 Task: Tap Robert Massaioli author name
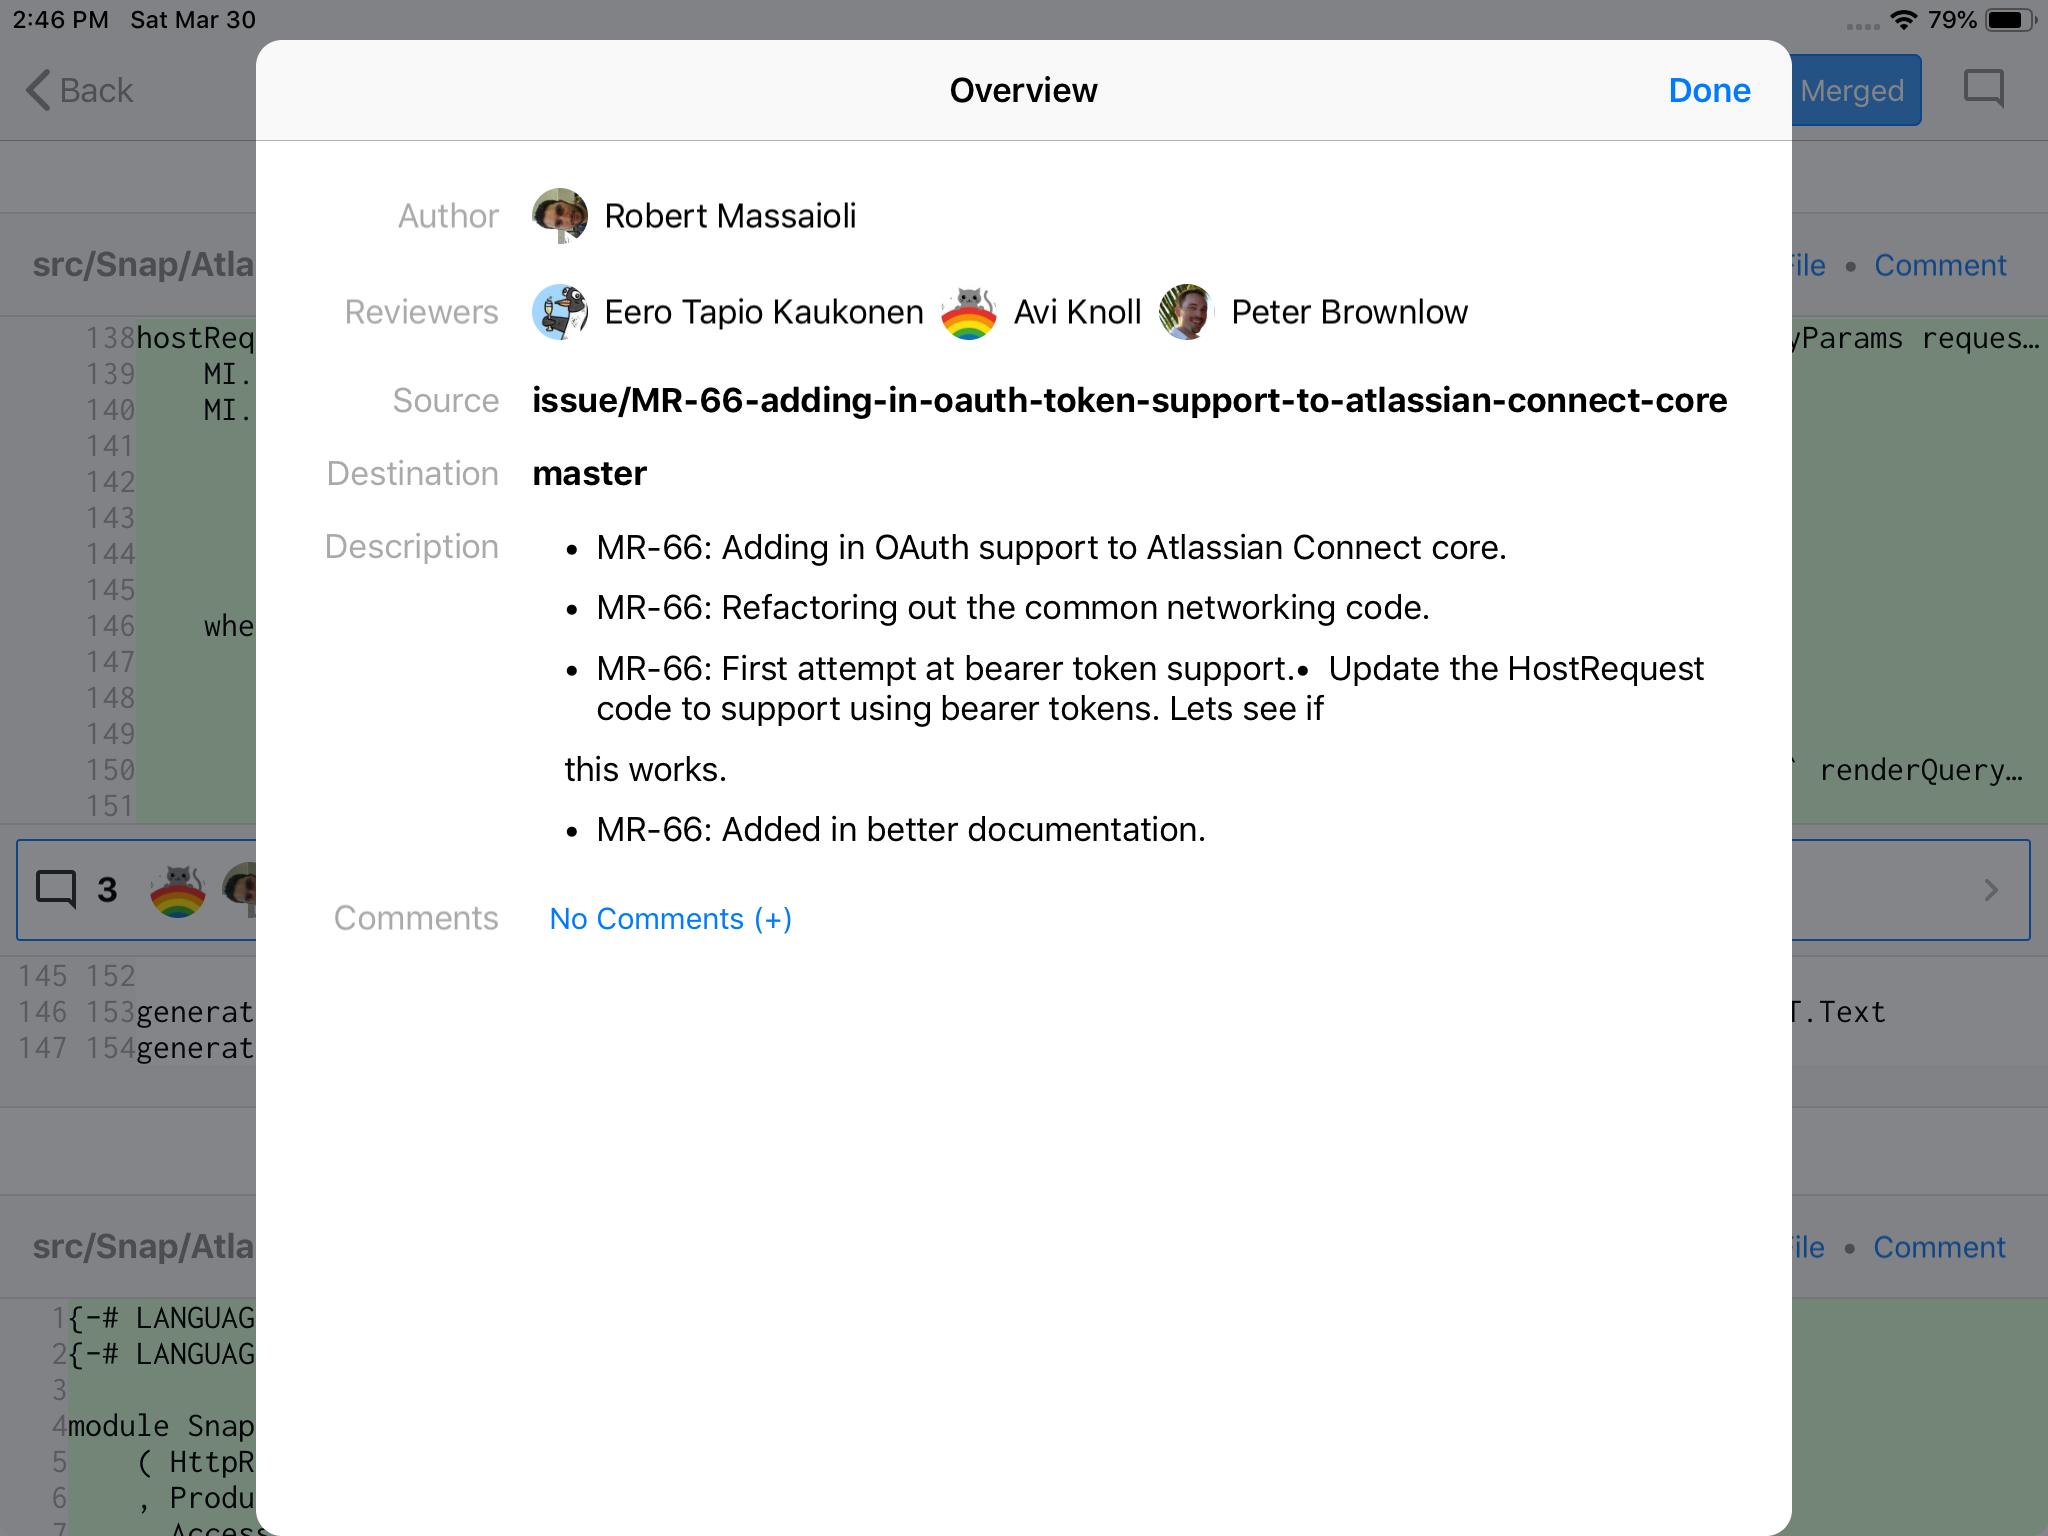[730, 215]
